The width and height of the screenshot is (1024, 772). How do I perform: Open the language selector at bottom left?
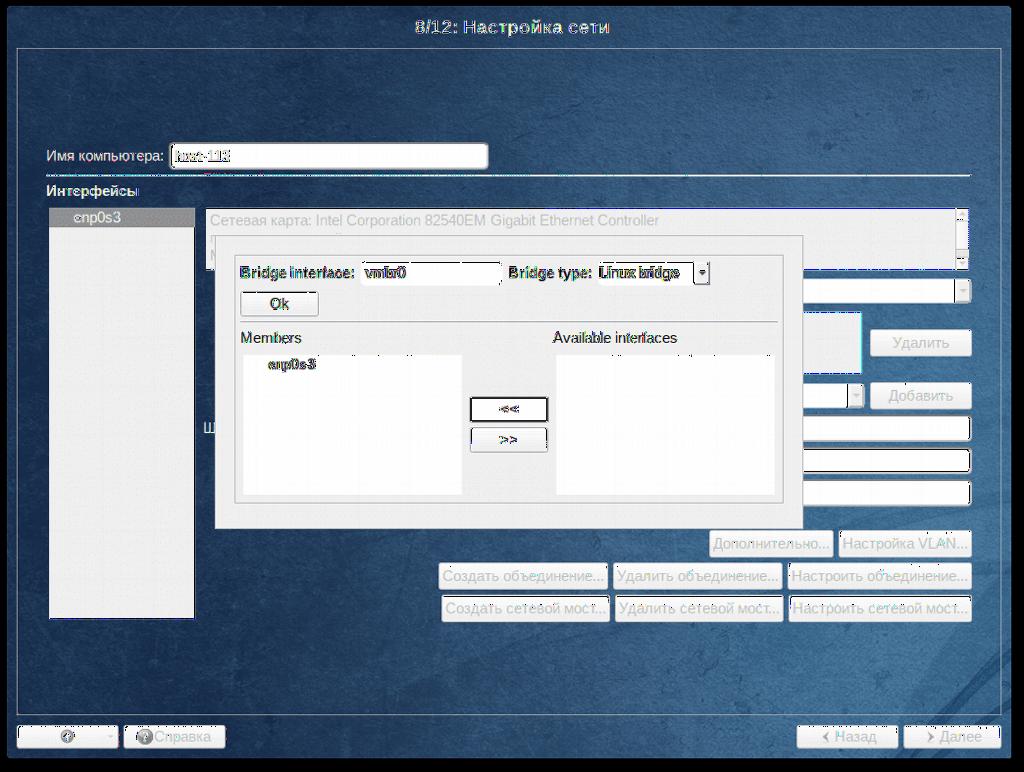tap(67, 737)
